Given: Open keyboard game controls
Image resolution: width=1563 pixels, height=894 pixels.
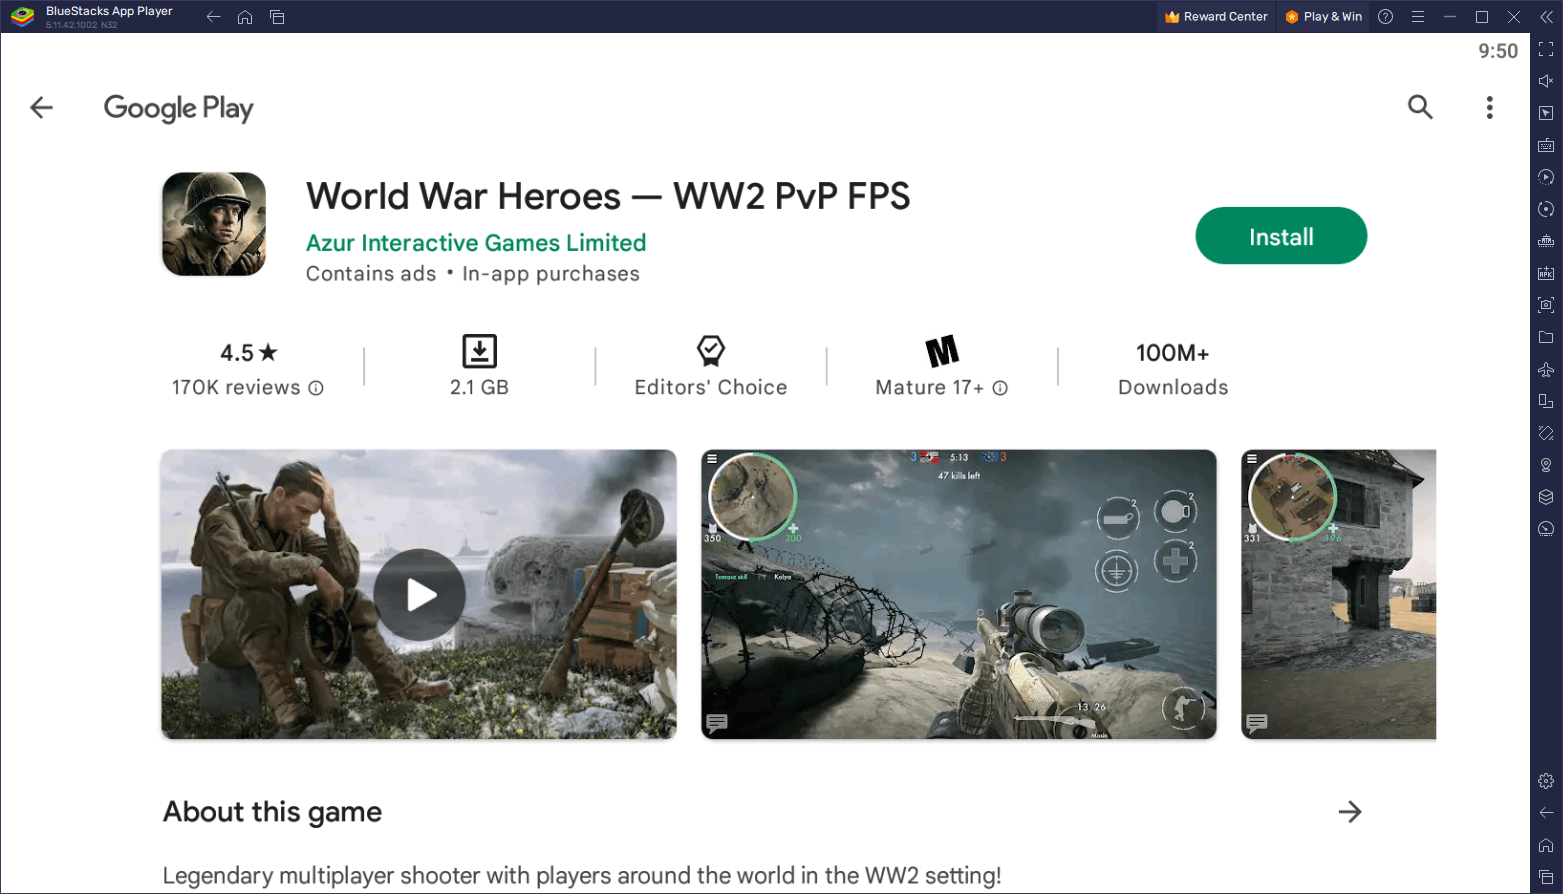Looking at the screenshot, I should coord(1546,145).
